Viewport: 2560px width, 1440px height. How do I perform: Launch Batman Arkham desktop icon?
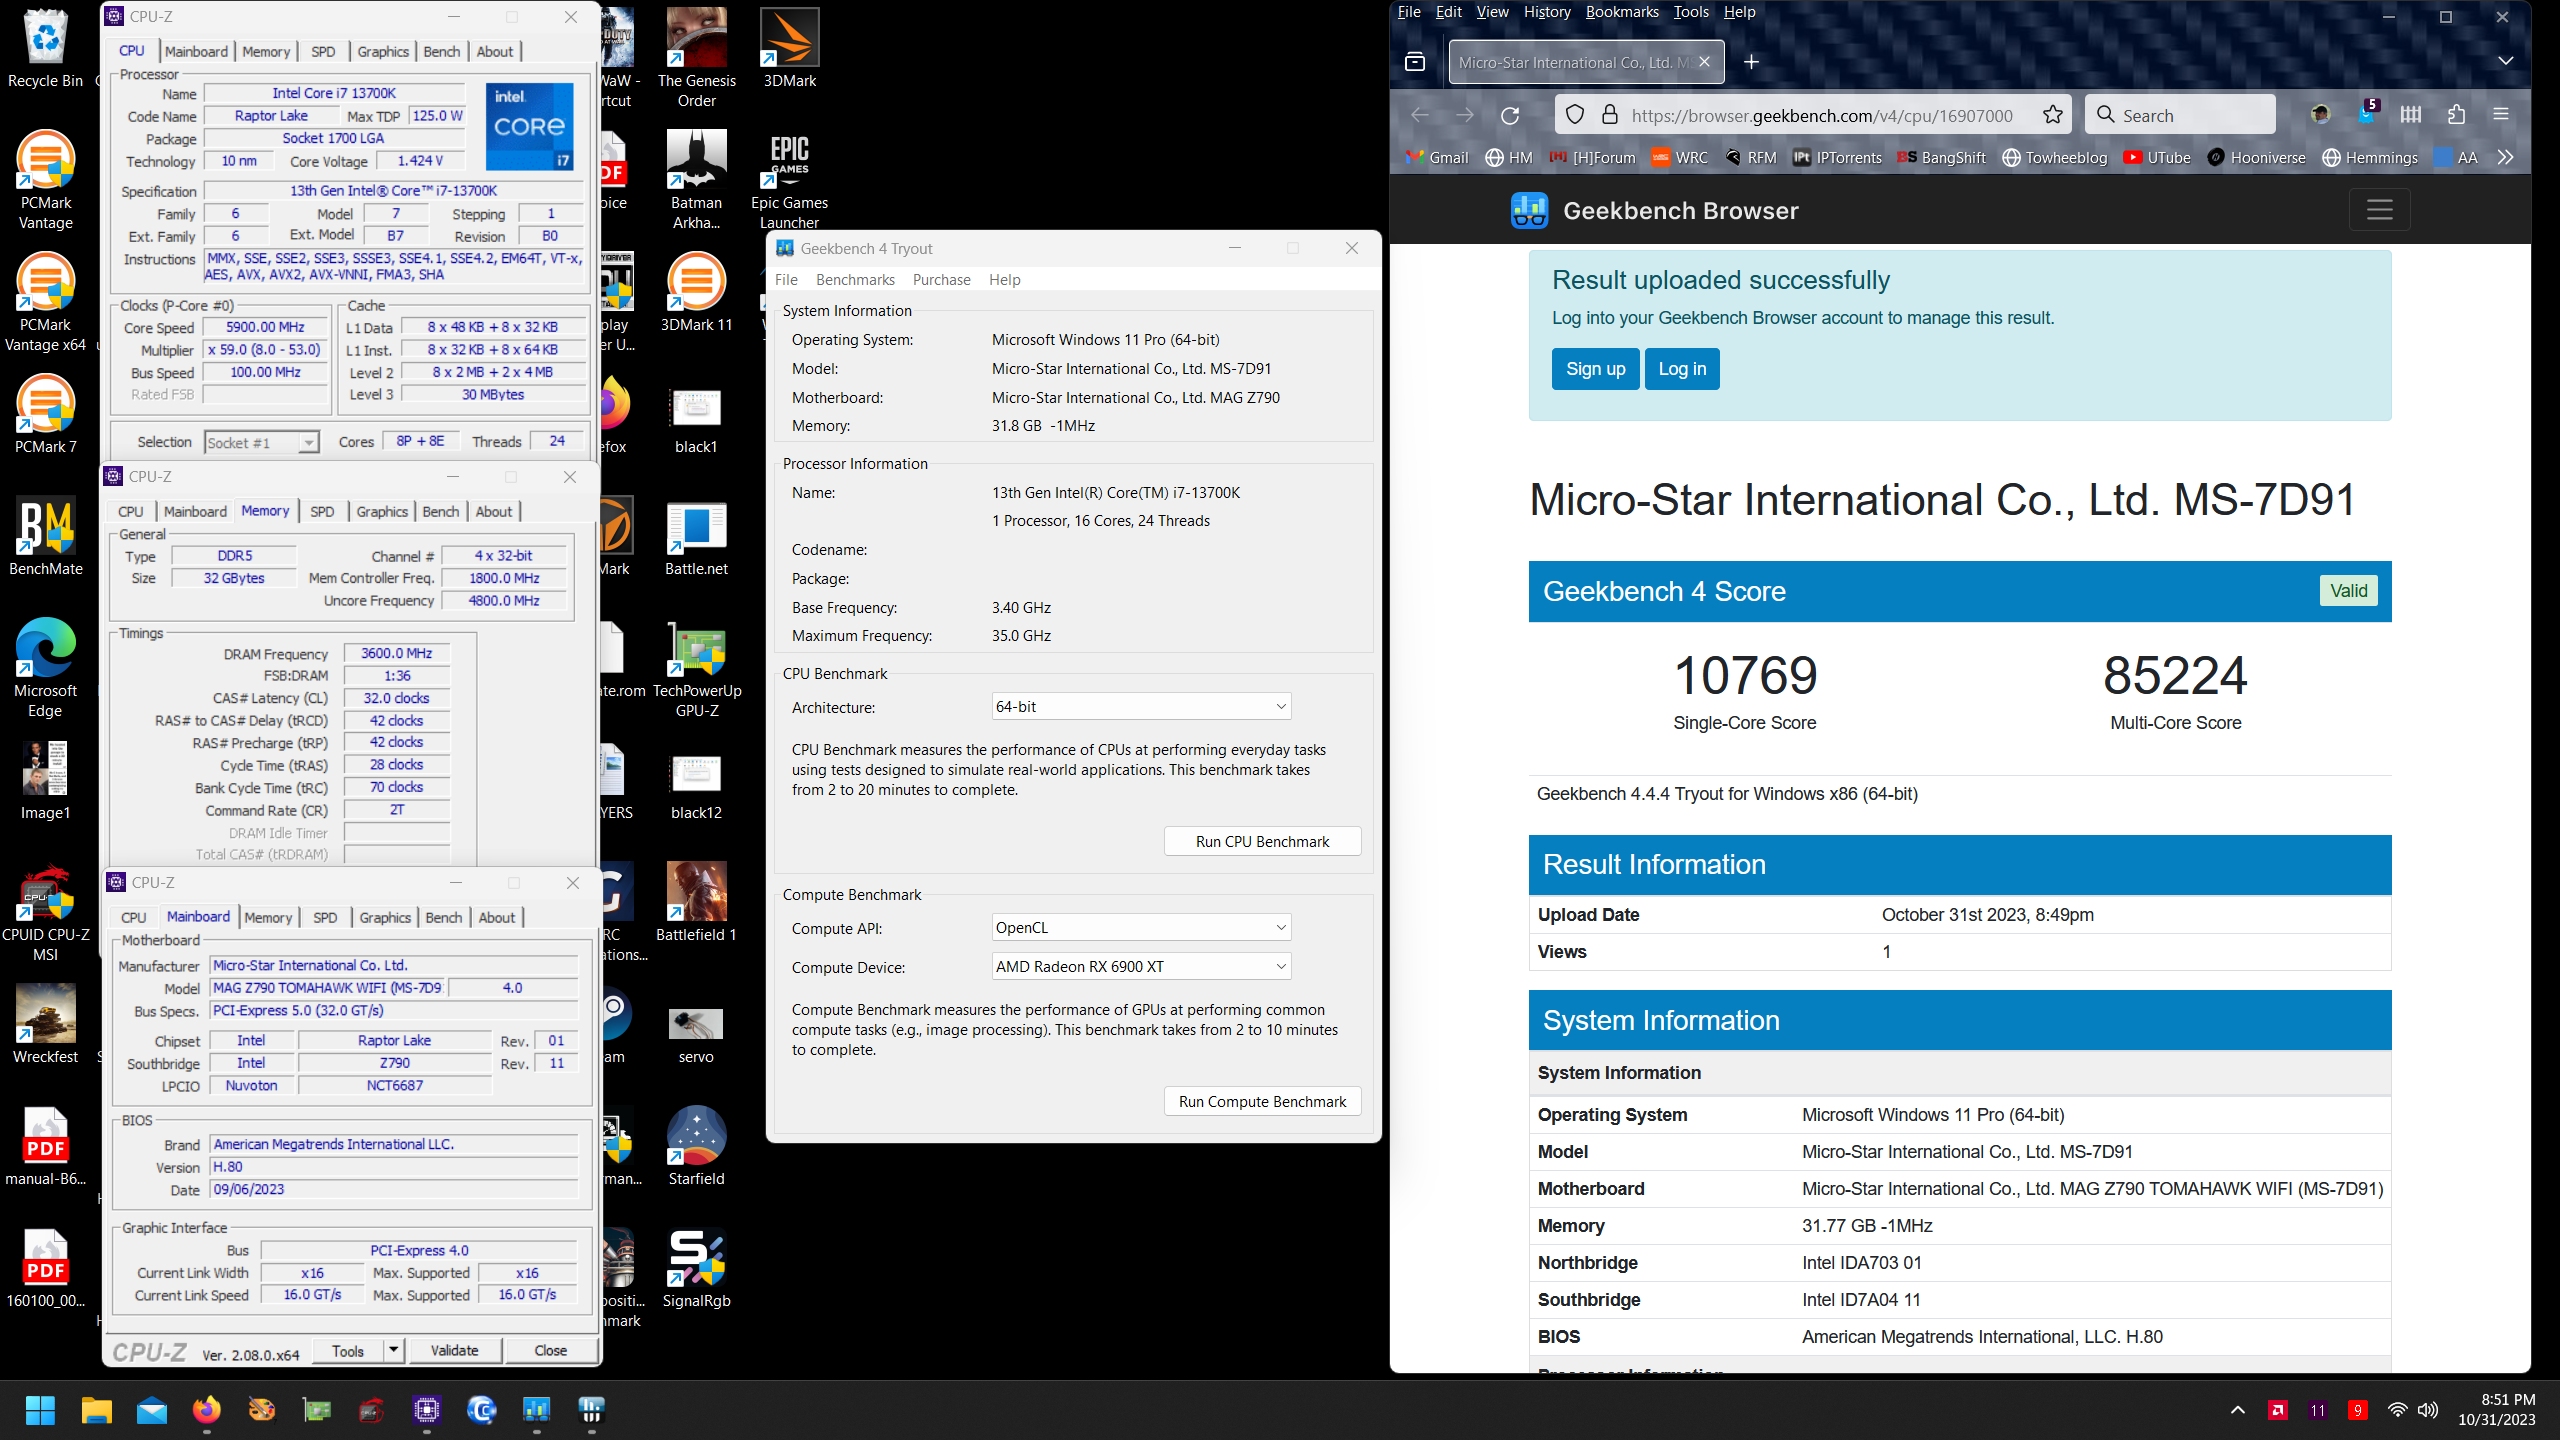coord(696,180)
